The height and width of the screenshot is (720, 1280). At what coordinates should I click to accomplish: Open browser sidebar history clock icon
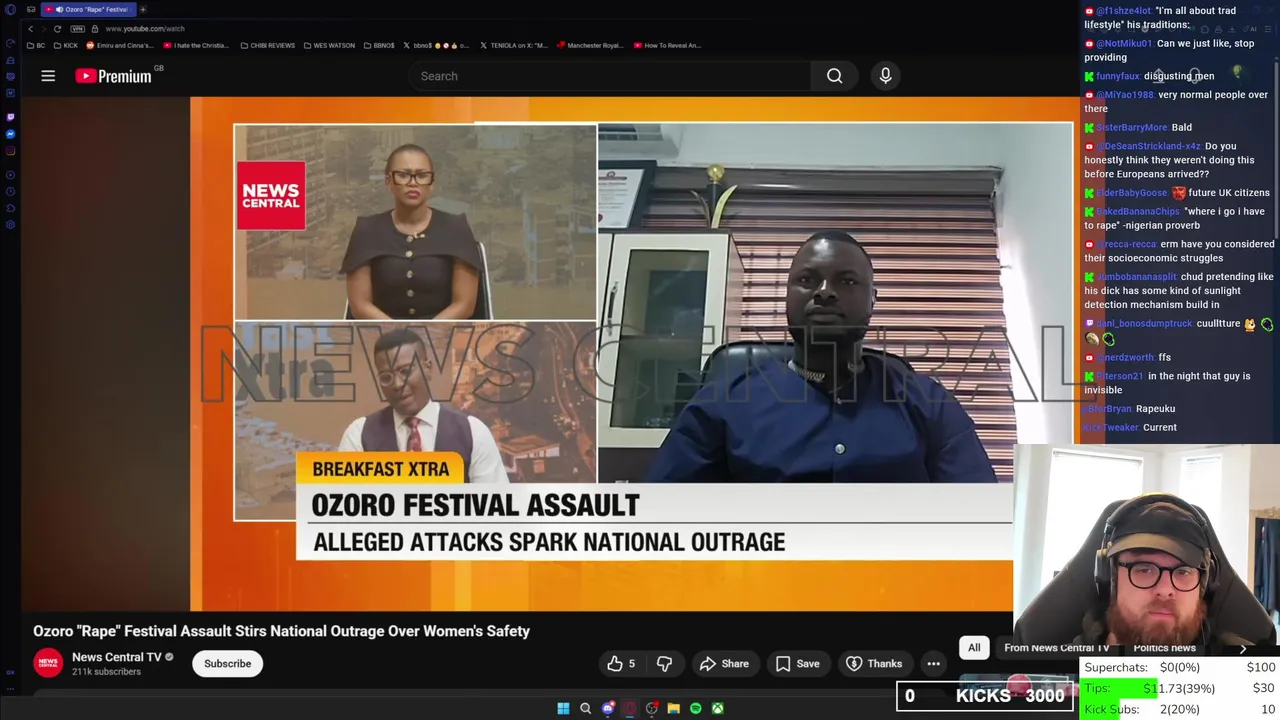click(11, 191)
